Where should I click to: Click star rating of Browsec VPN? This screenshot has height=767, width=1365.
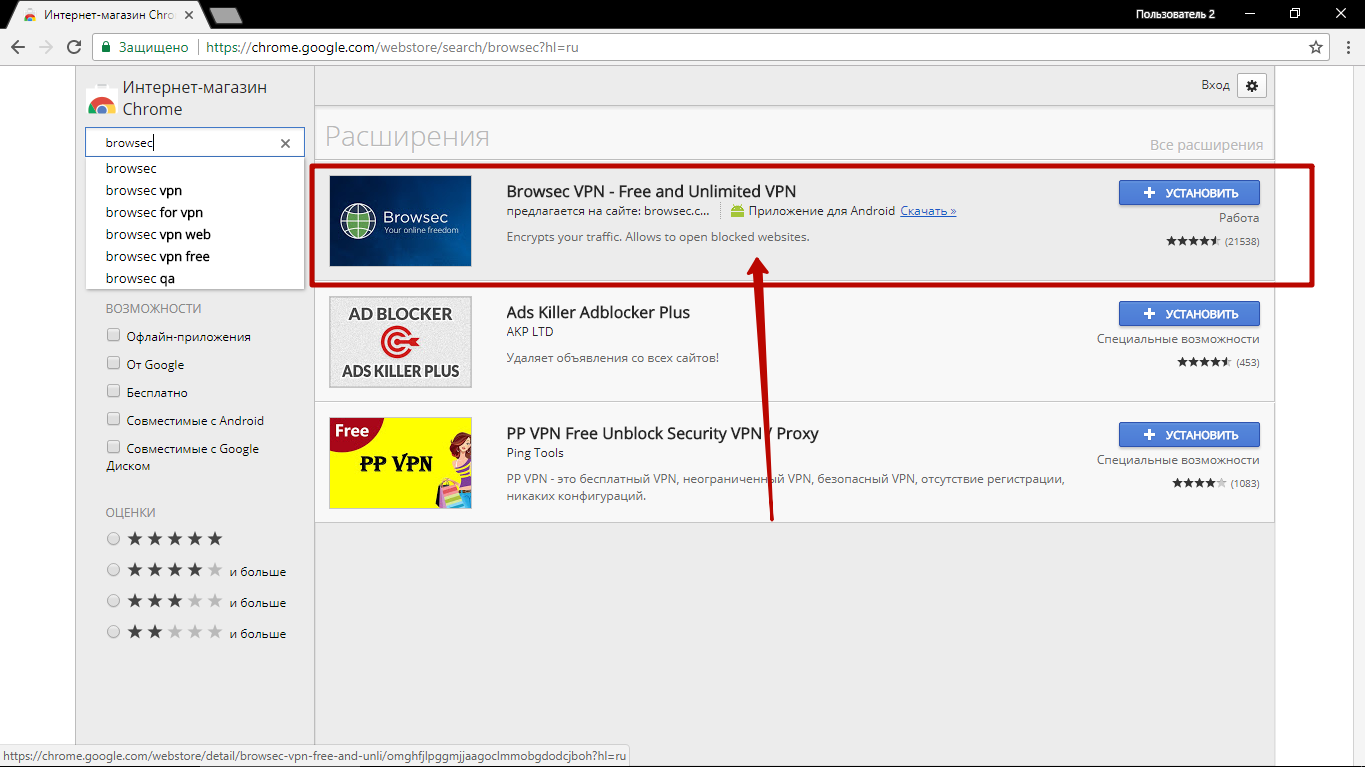tap(1193, 241)
